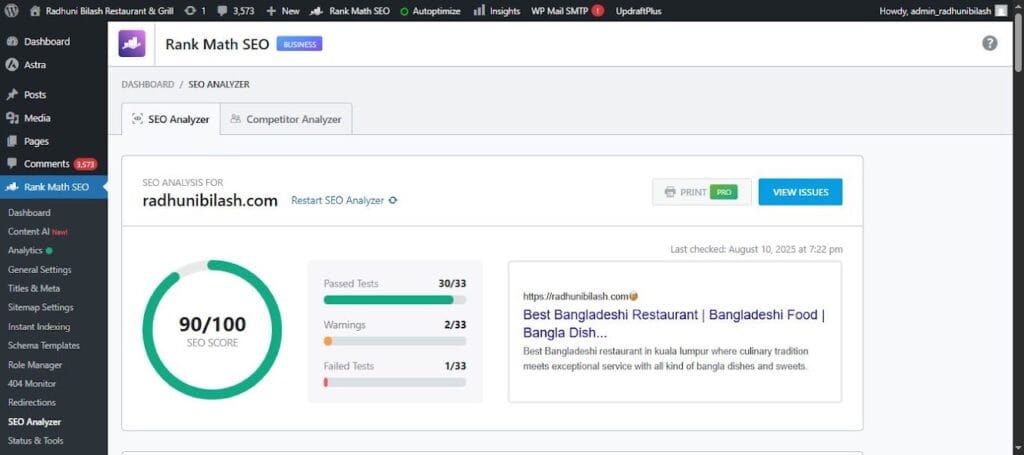Screen dimensions: 1024x455
Task: Open 404 Monitor submenu item
Action: click(32, 384)
